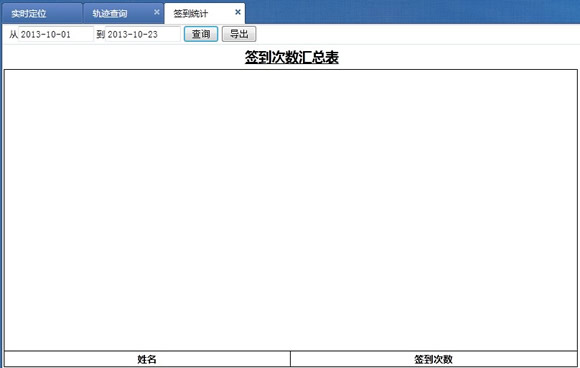Select the 签到次数 column header
The height and width of the screenshot is (368, 580).
coord(434,359)
